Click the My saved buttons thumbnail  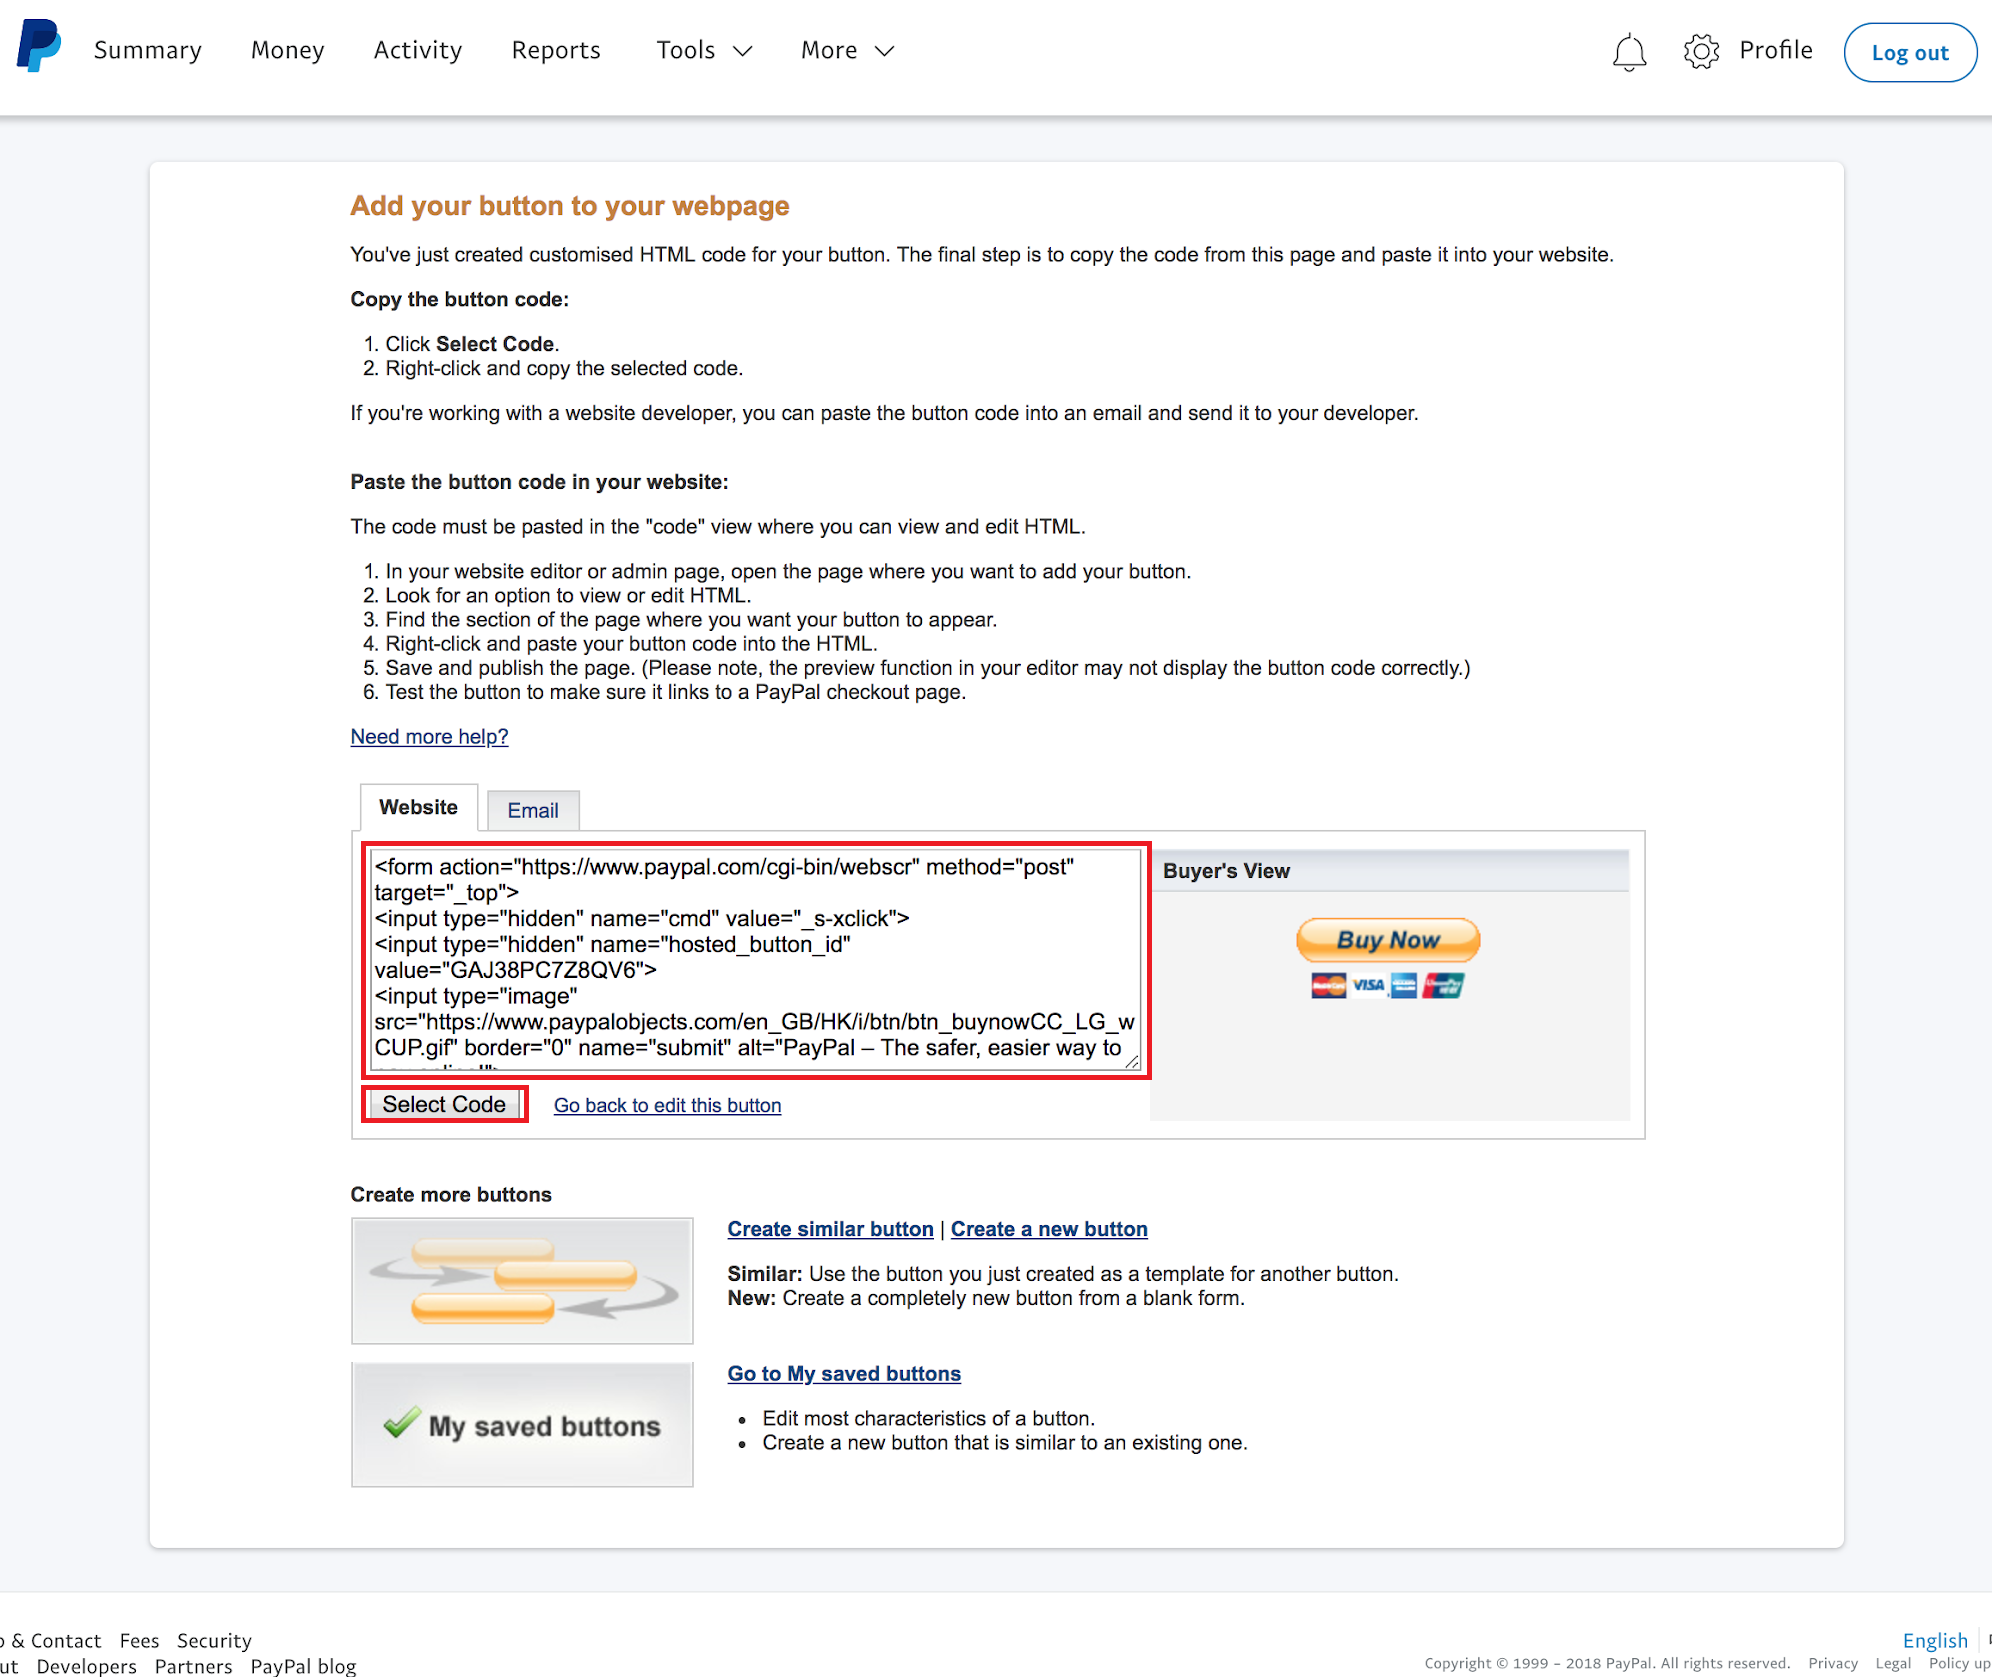(522, 1425)
